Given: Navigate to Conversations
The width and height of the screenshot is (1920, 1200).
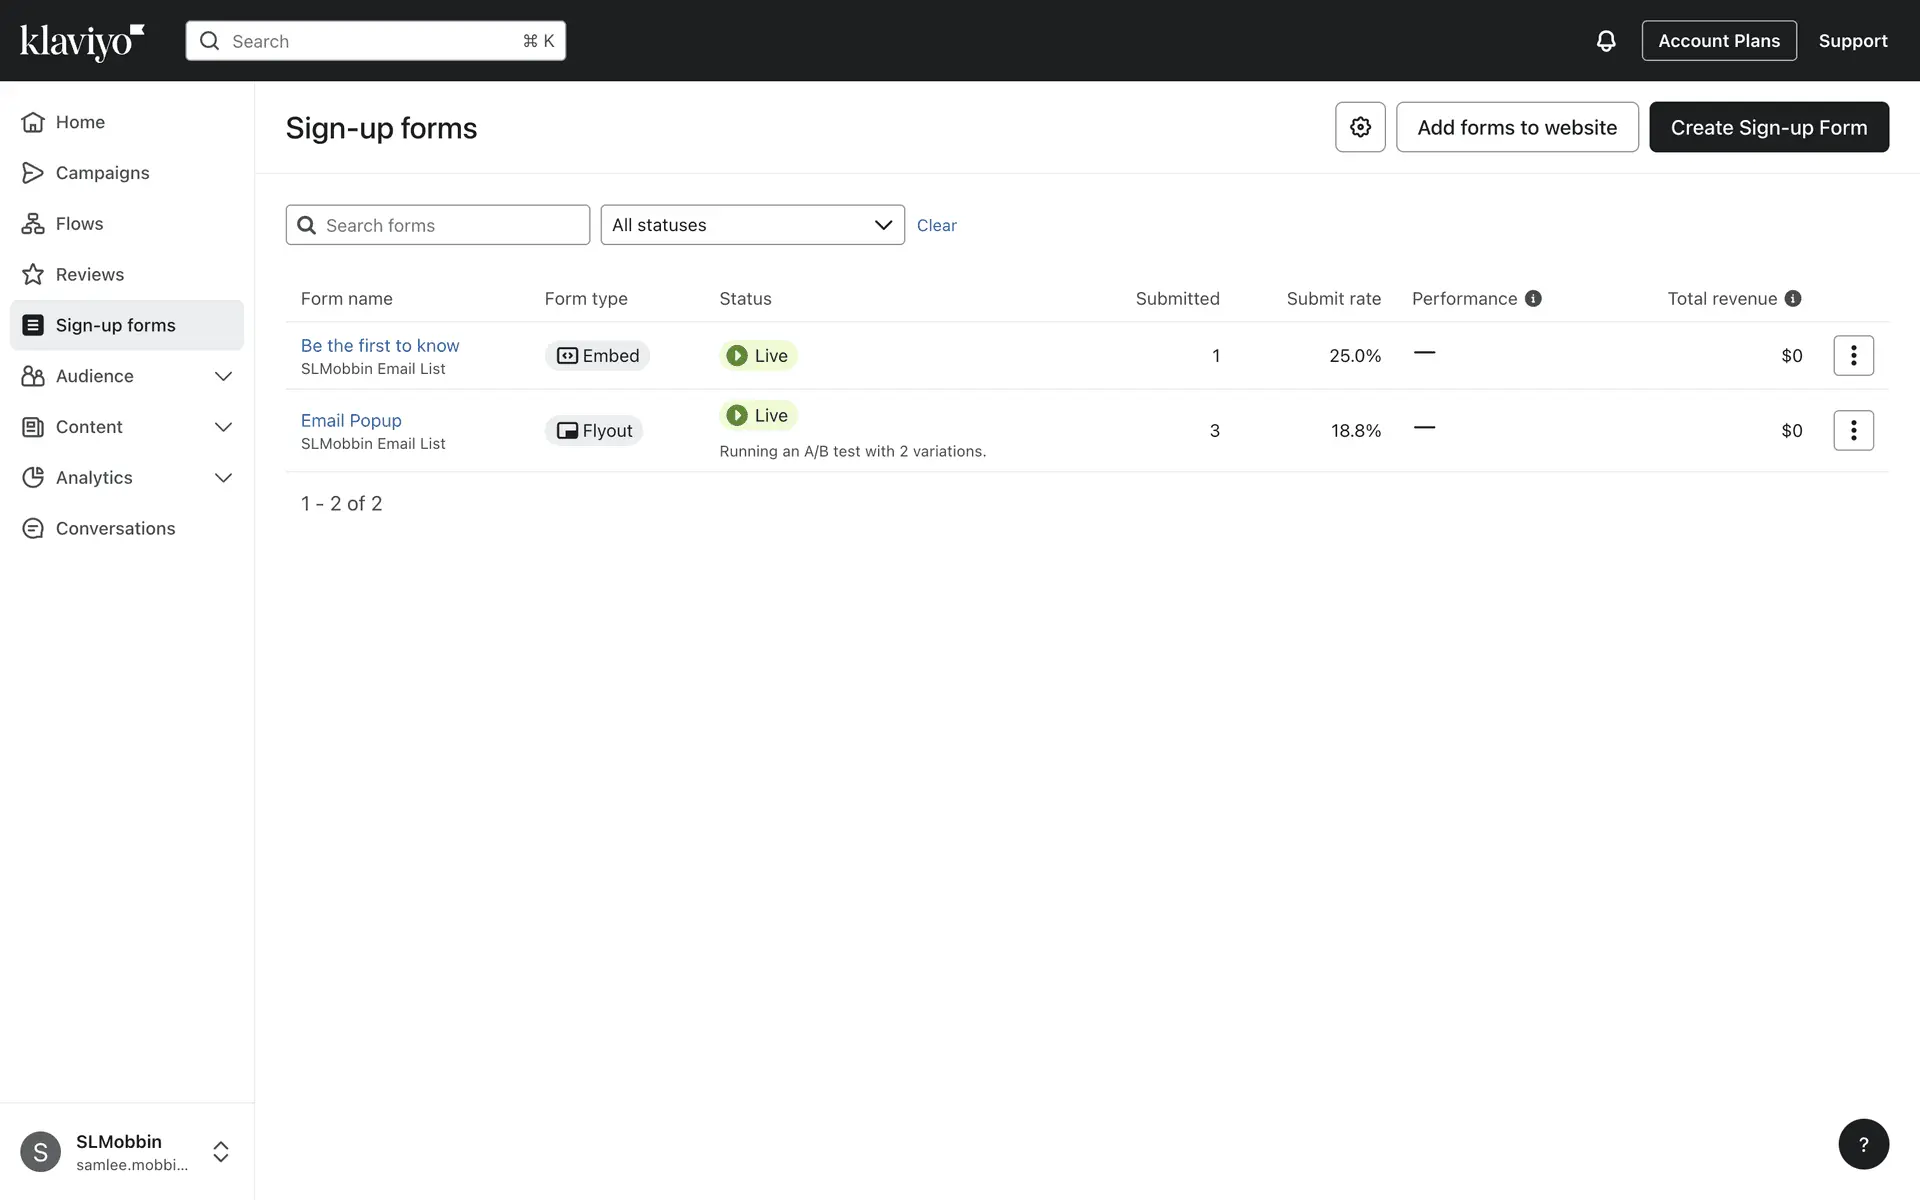Looking at the screenshot, I should [115, 528].
